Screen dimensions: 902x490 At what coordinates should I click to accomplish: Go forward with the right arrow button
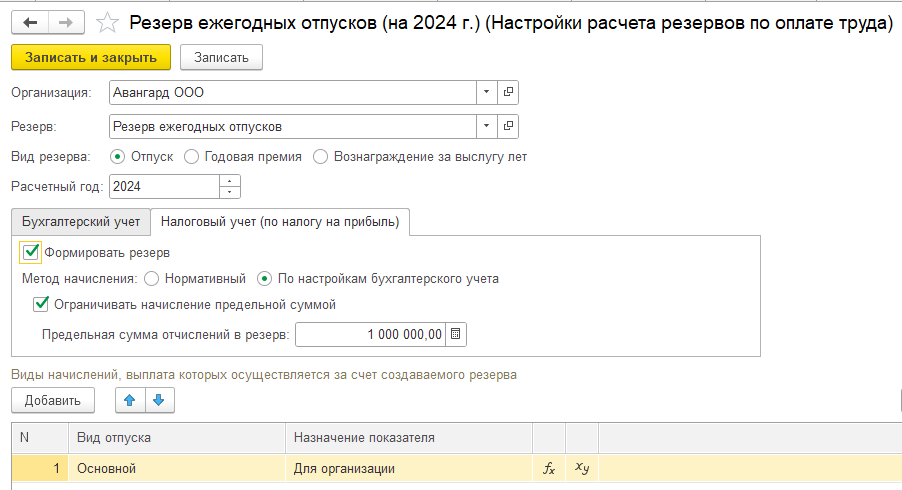click(66, 23)
